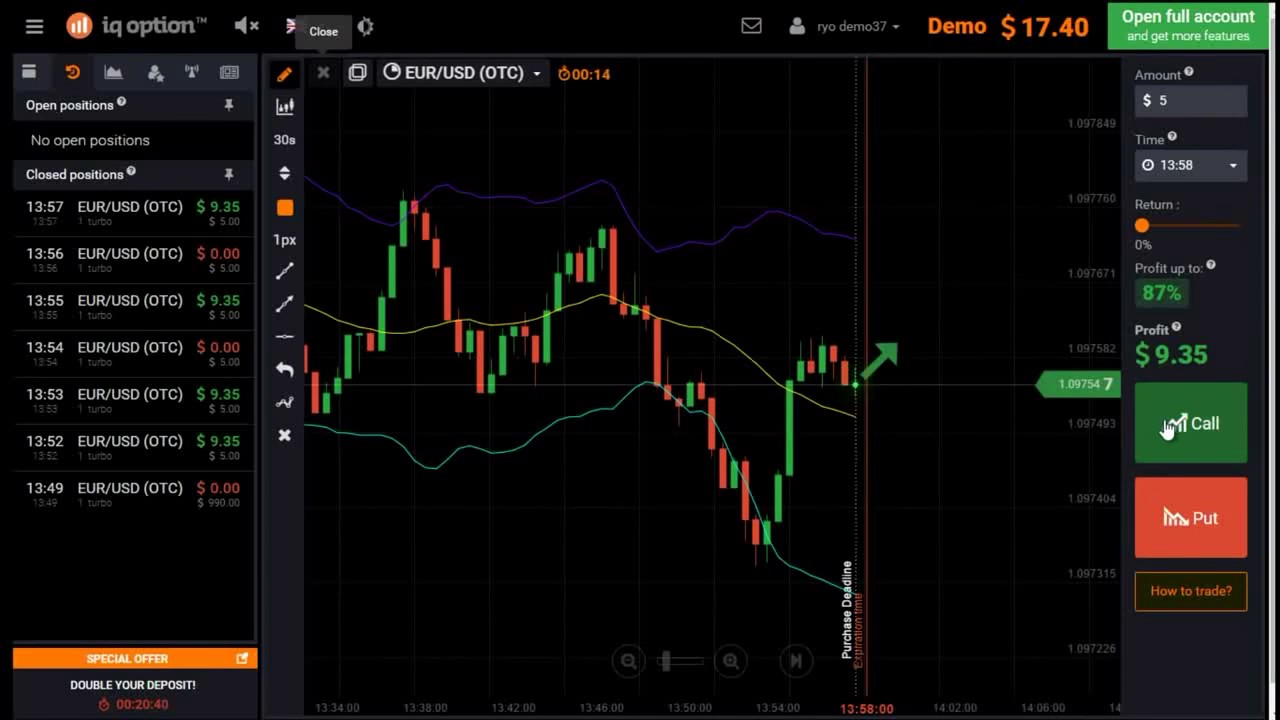
Task: Open the area chart tab icon
Action: pyautogui.click(x=113, y=72)
